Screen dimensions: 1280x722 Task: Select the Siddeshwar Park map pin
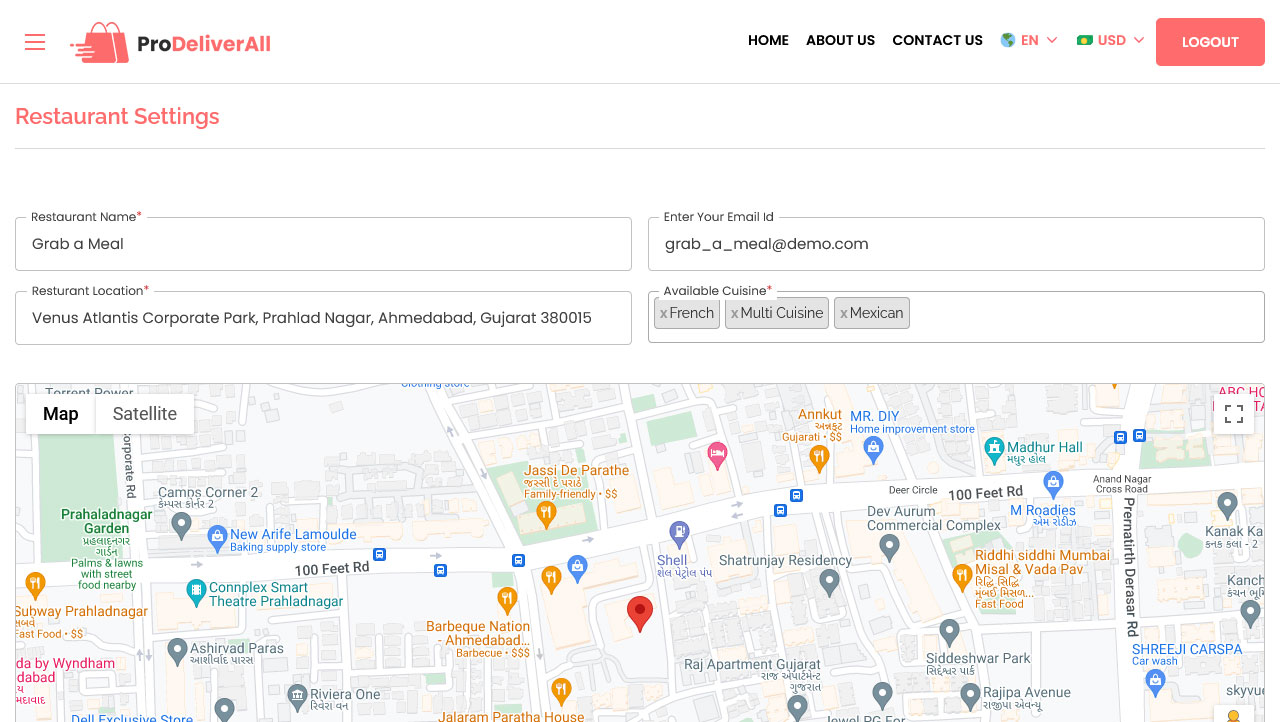click(950, 632)
